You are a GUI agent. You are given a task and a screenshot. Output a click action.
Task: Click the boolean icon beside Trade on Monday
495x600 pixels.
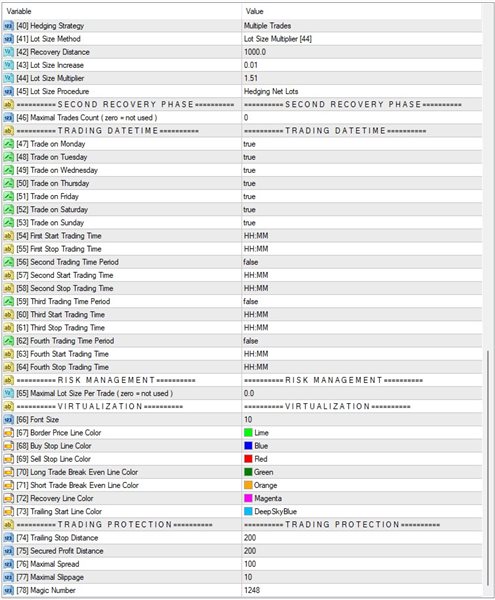[x=8, y=144]
